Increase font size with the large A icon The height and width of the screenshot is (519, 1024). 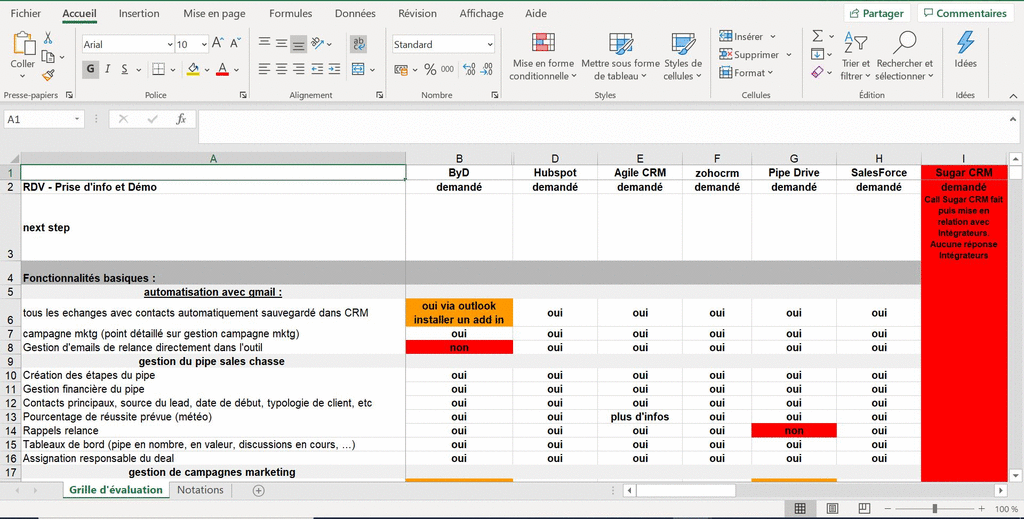pyautogui.click(x=218, y=44)
